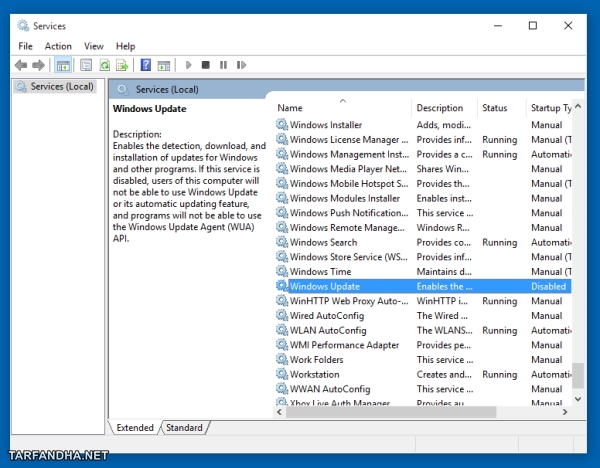Click gear icon beside Windows Installer
The height and width of the screenshot is (468, 600).
pos(282,124)
